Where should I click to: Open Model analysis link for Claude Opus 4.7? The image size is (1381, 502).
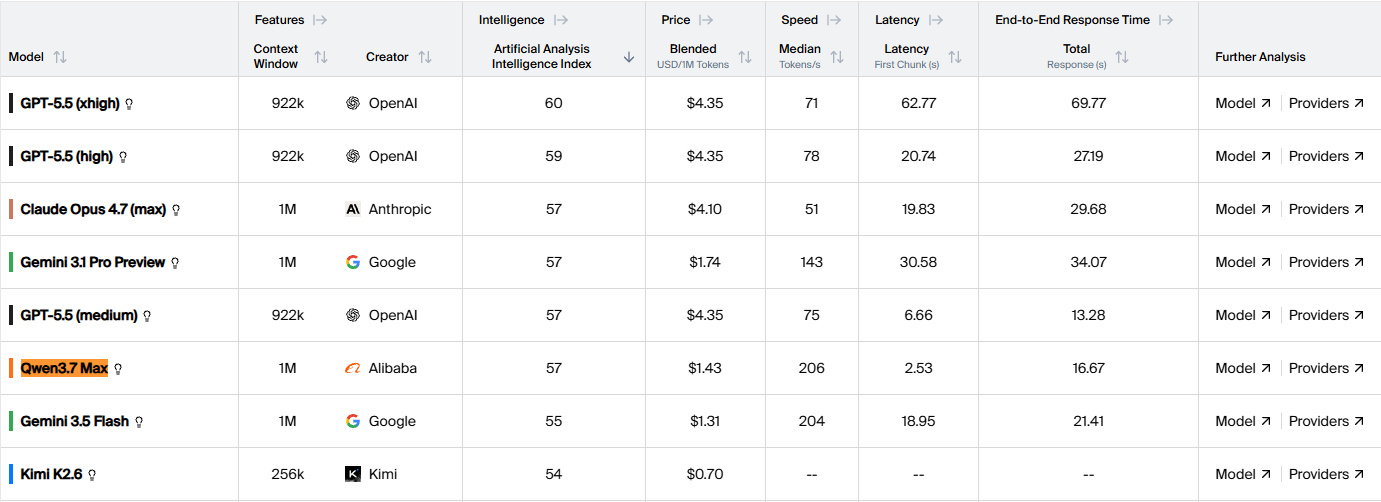[x=1243, y=209]
